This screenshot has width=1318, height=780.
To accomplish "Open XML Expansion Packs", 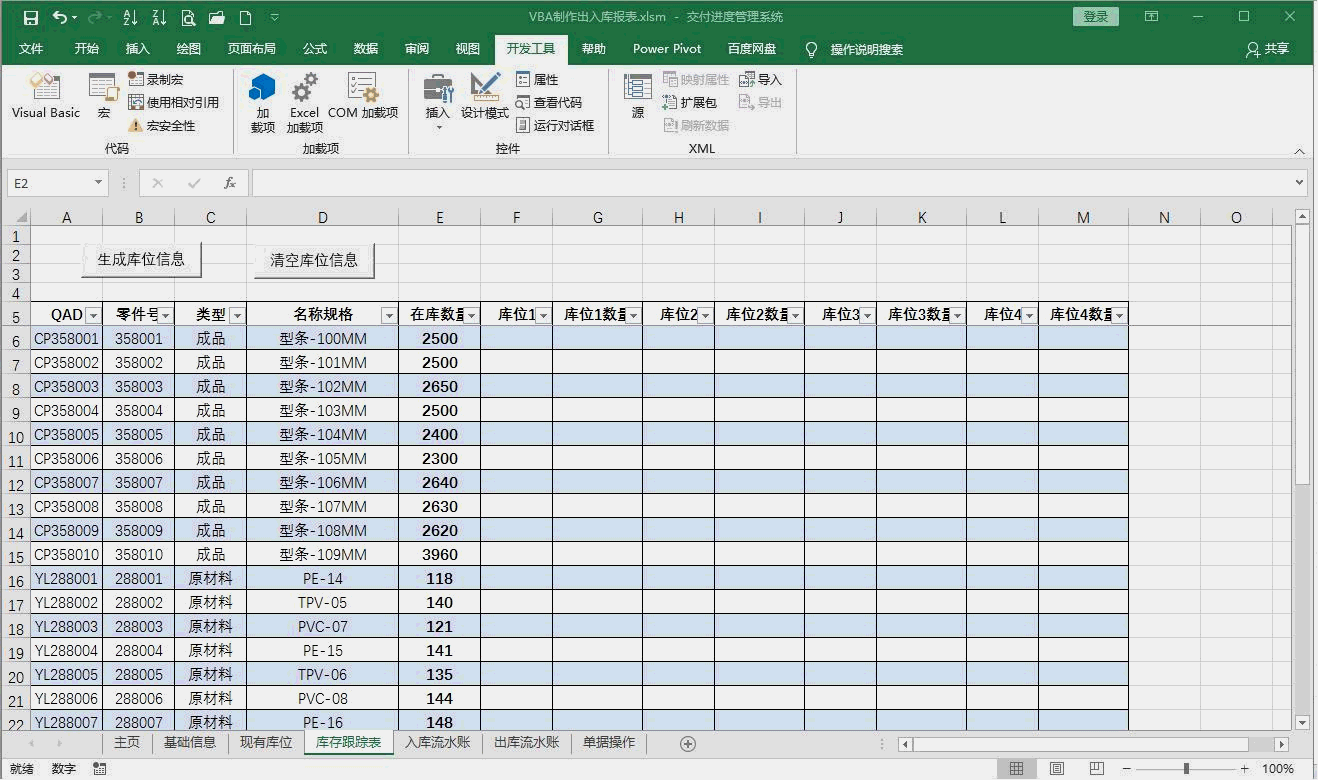I will pyautogui.click(x=690, y=102).
